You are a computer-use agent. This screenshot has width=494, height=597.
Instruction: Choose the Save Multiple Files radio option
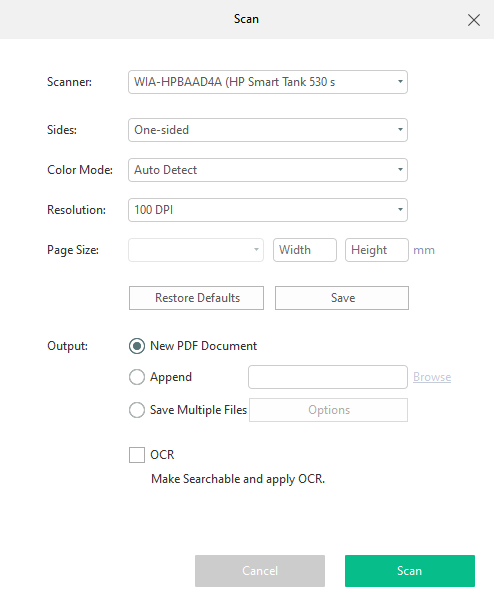137,410
